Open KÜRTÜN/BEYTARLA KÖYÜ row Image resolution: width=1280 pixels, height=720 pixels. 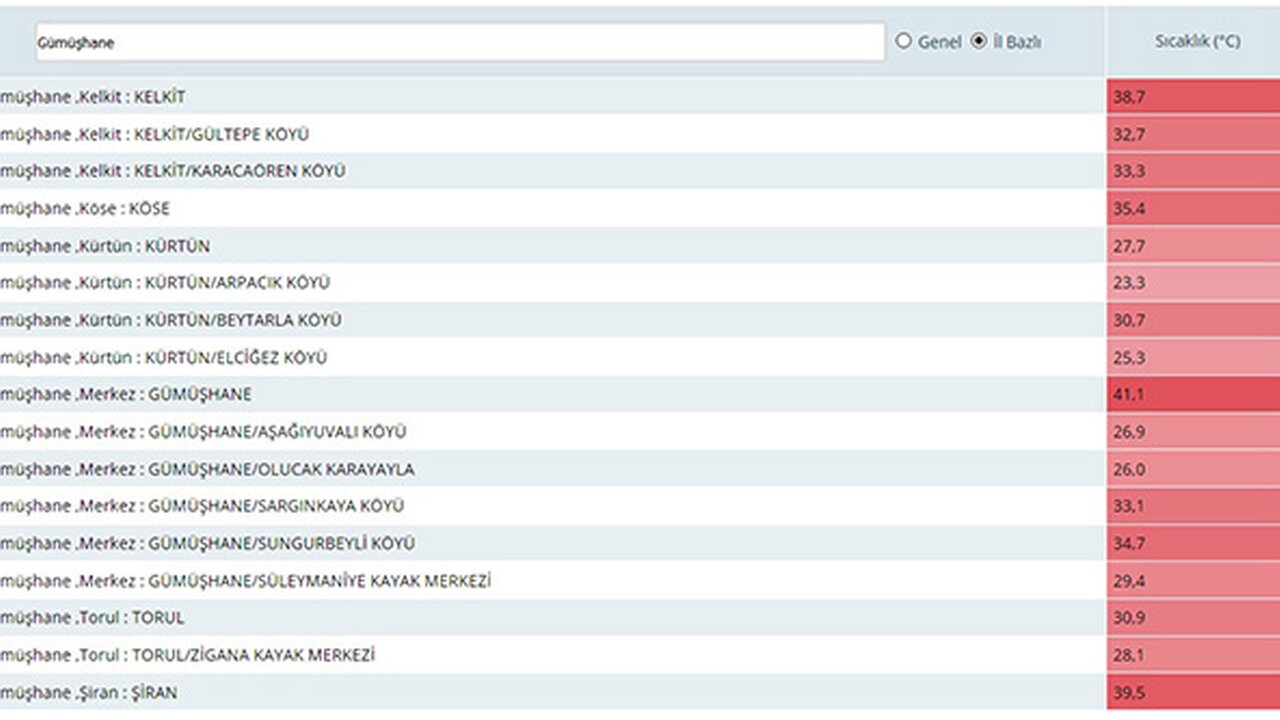coord(171,320)
